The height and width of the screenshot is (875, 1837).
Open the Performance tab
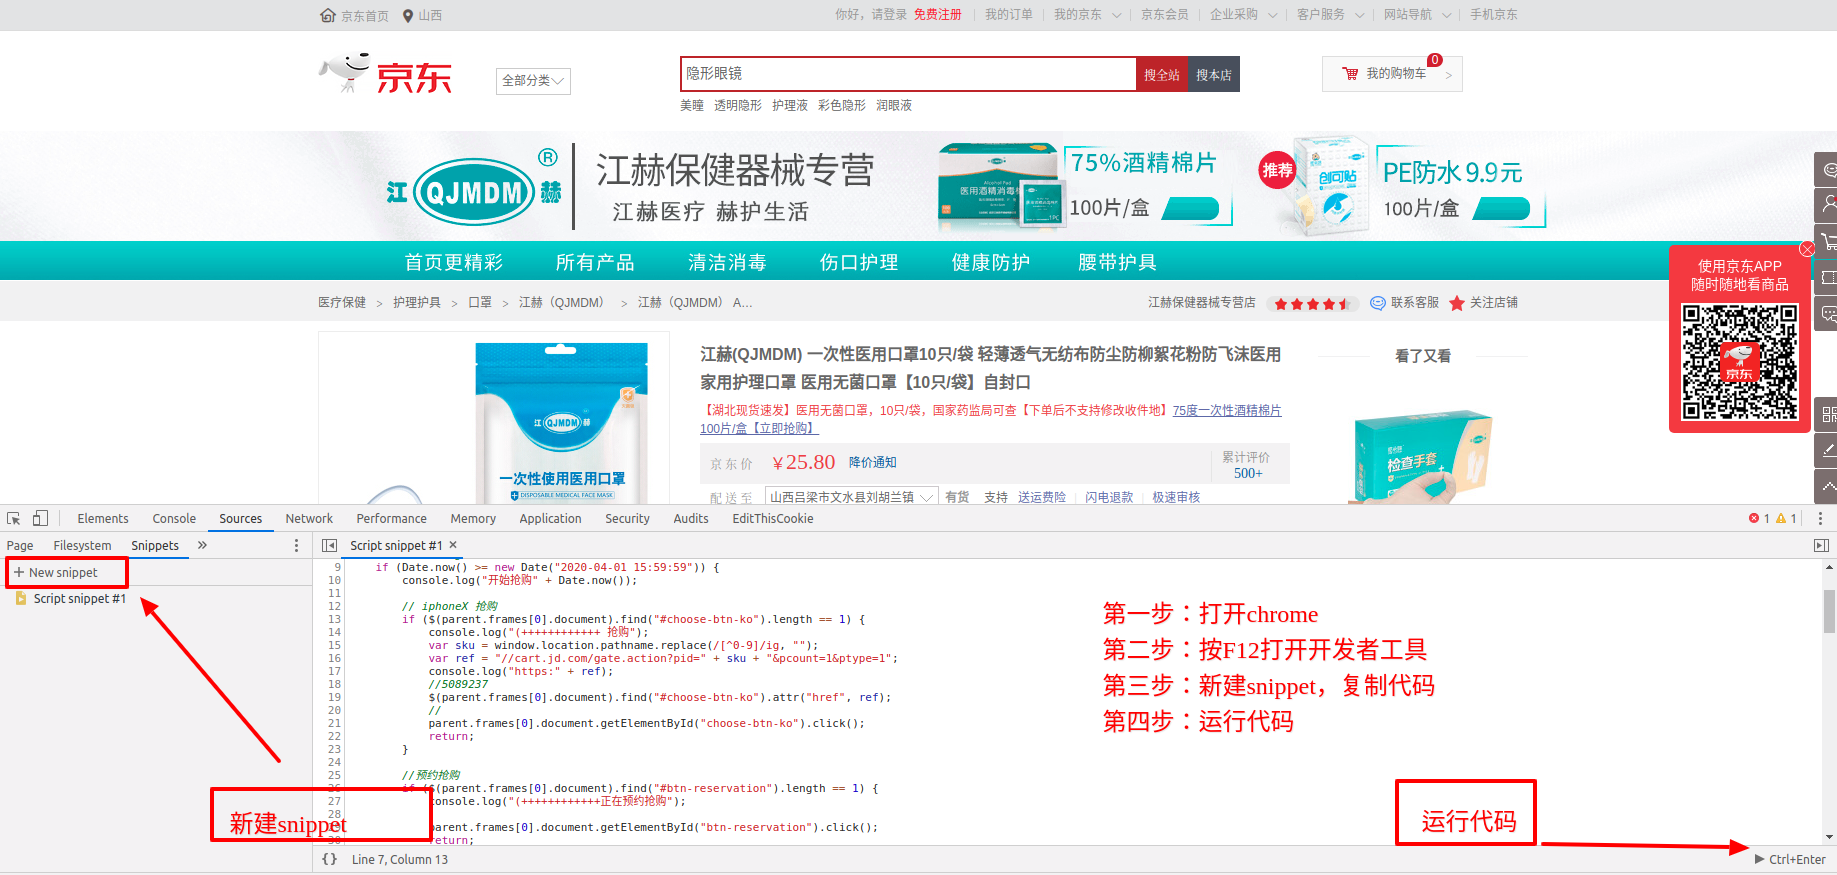coord(391,518)
